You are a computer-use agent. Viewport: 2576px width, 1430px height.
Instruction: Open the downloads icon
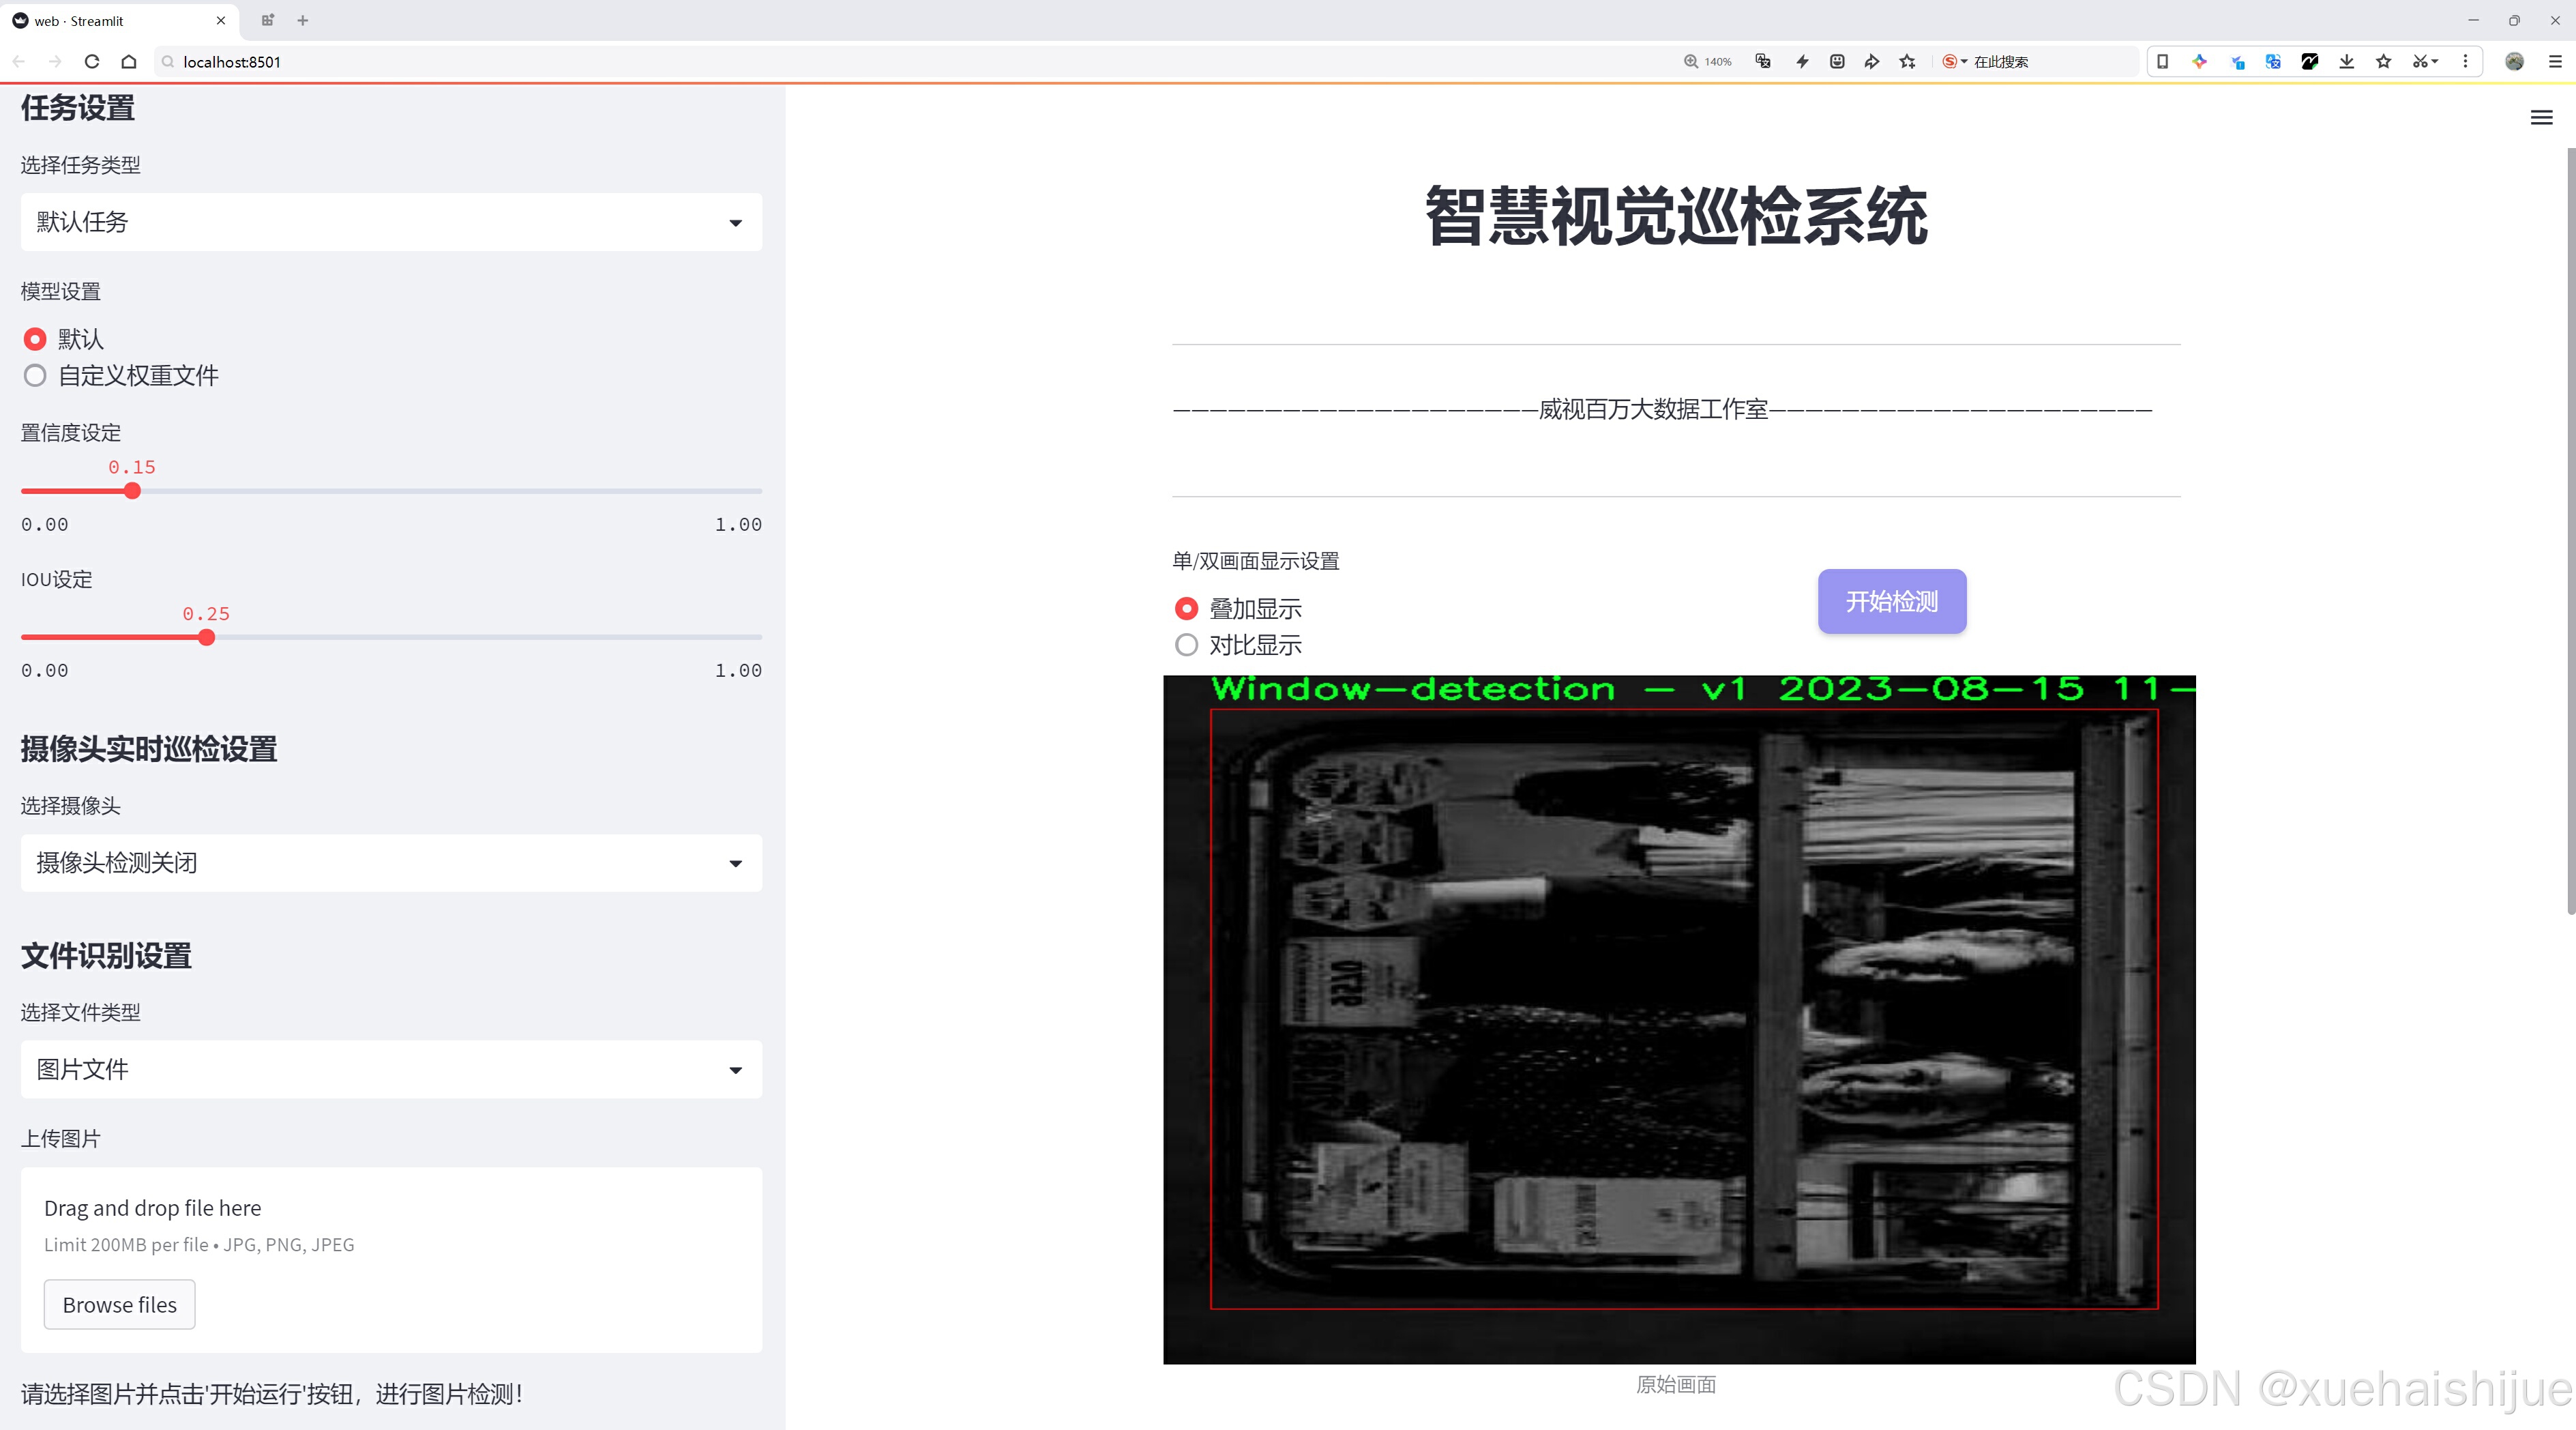point(2347,62)
